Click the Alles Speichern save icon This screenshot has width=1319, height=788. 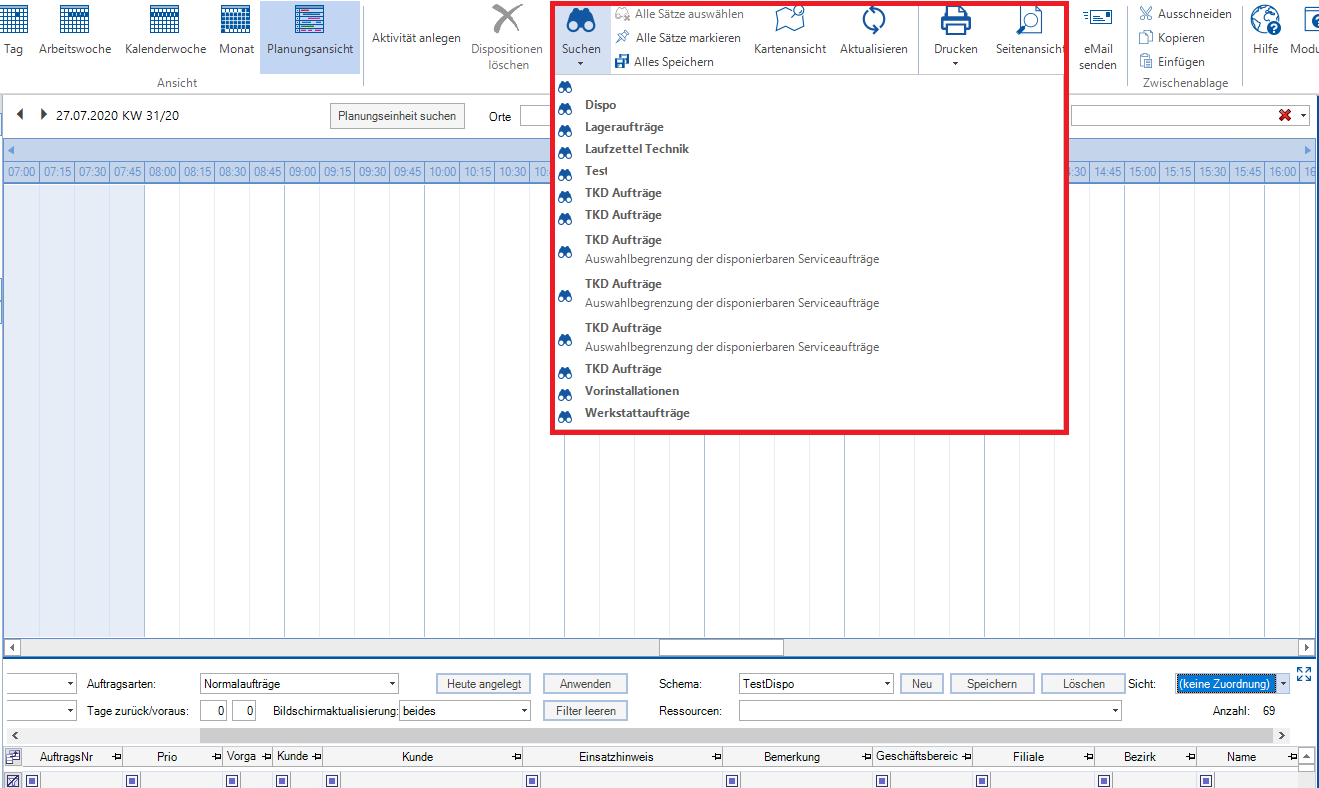[x=622, y=62]
